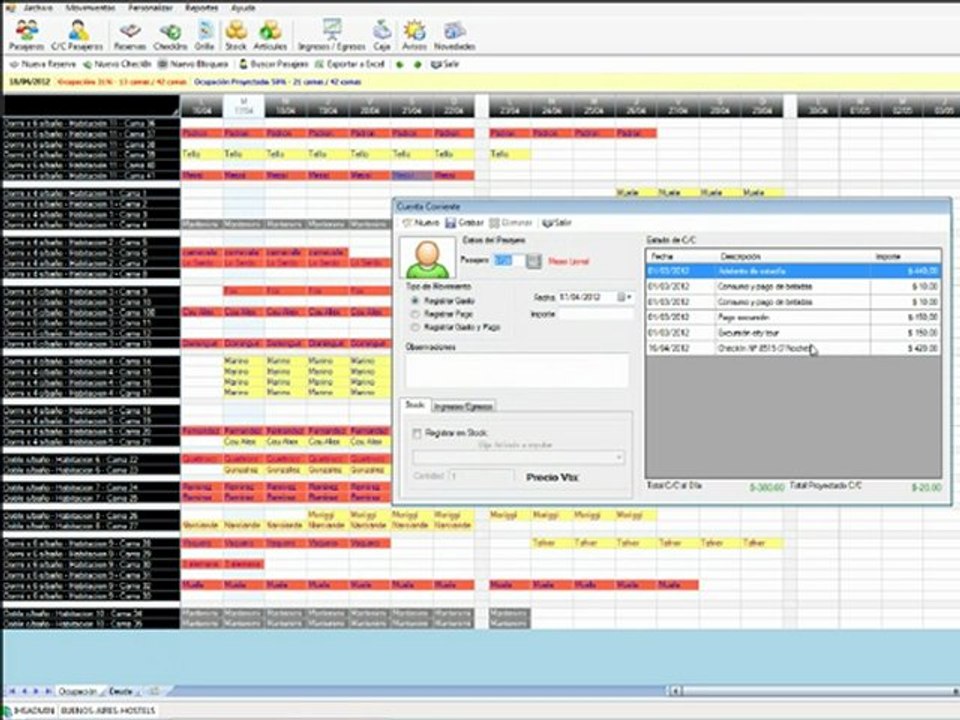Open the Reportes menu
The width and height of the screenshot is (960, 720).
201,8
